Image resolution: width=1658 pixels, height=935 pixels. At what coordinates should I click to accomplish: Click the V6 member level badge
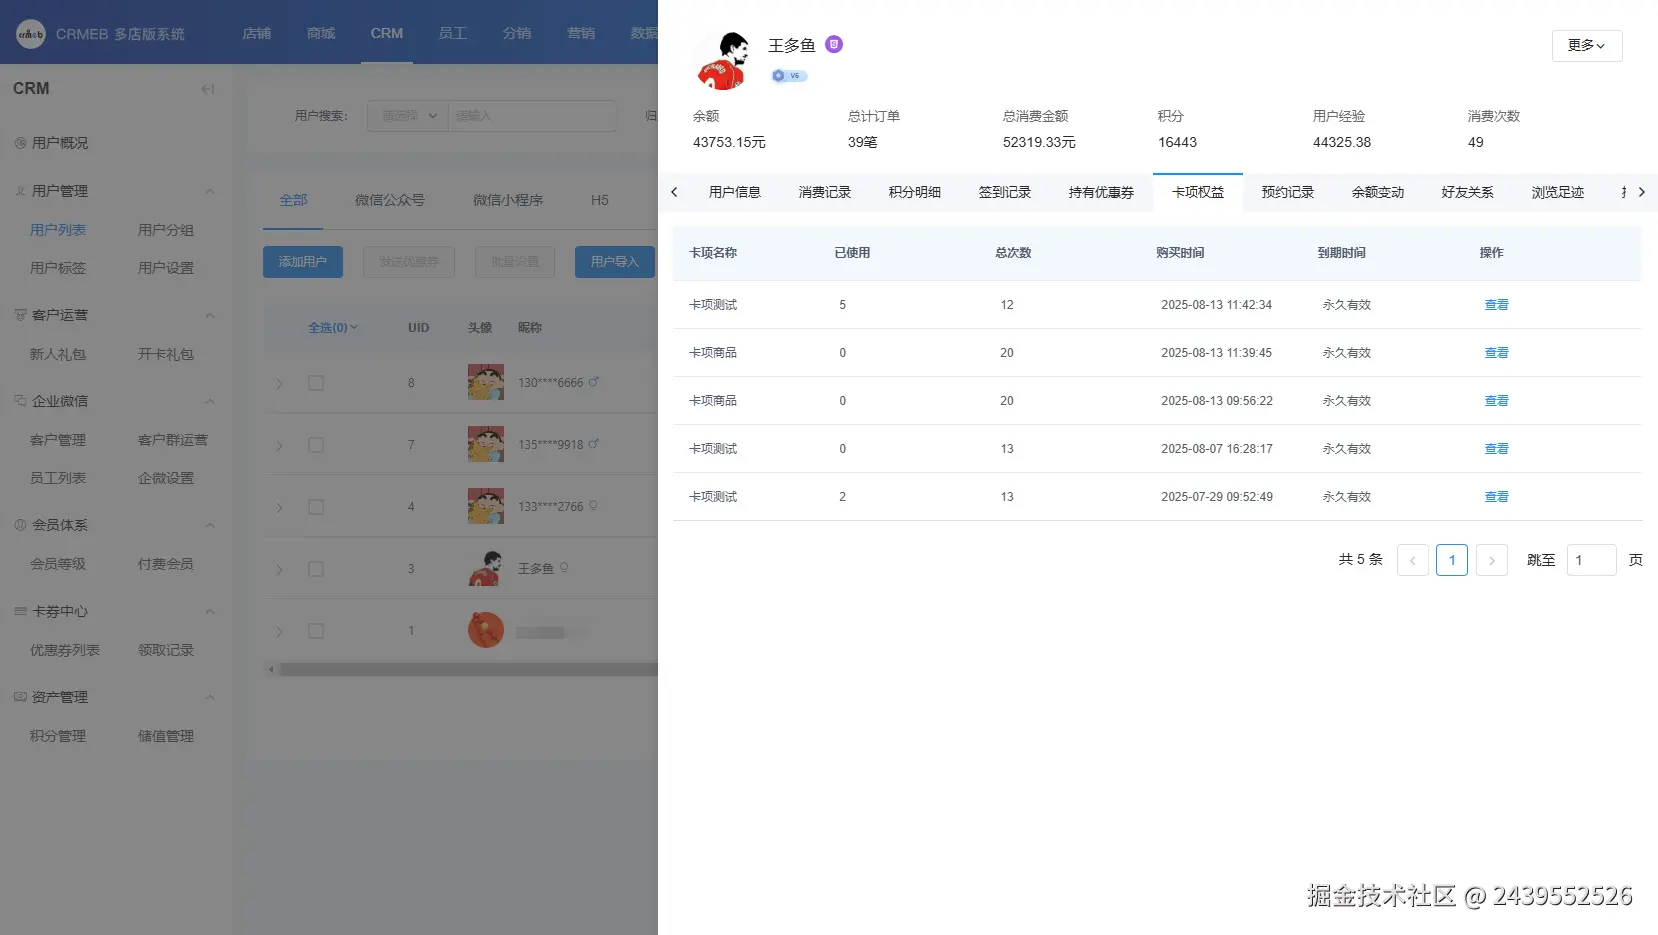pyautogui.click(x=789, y=76)
